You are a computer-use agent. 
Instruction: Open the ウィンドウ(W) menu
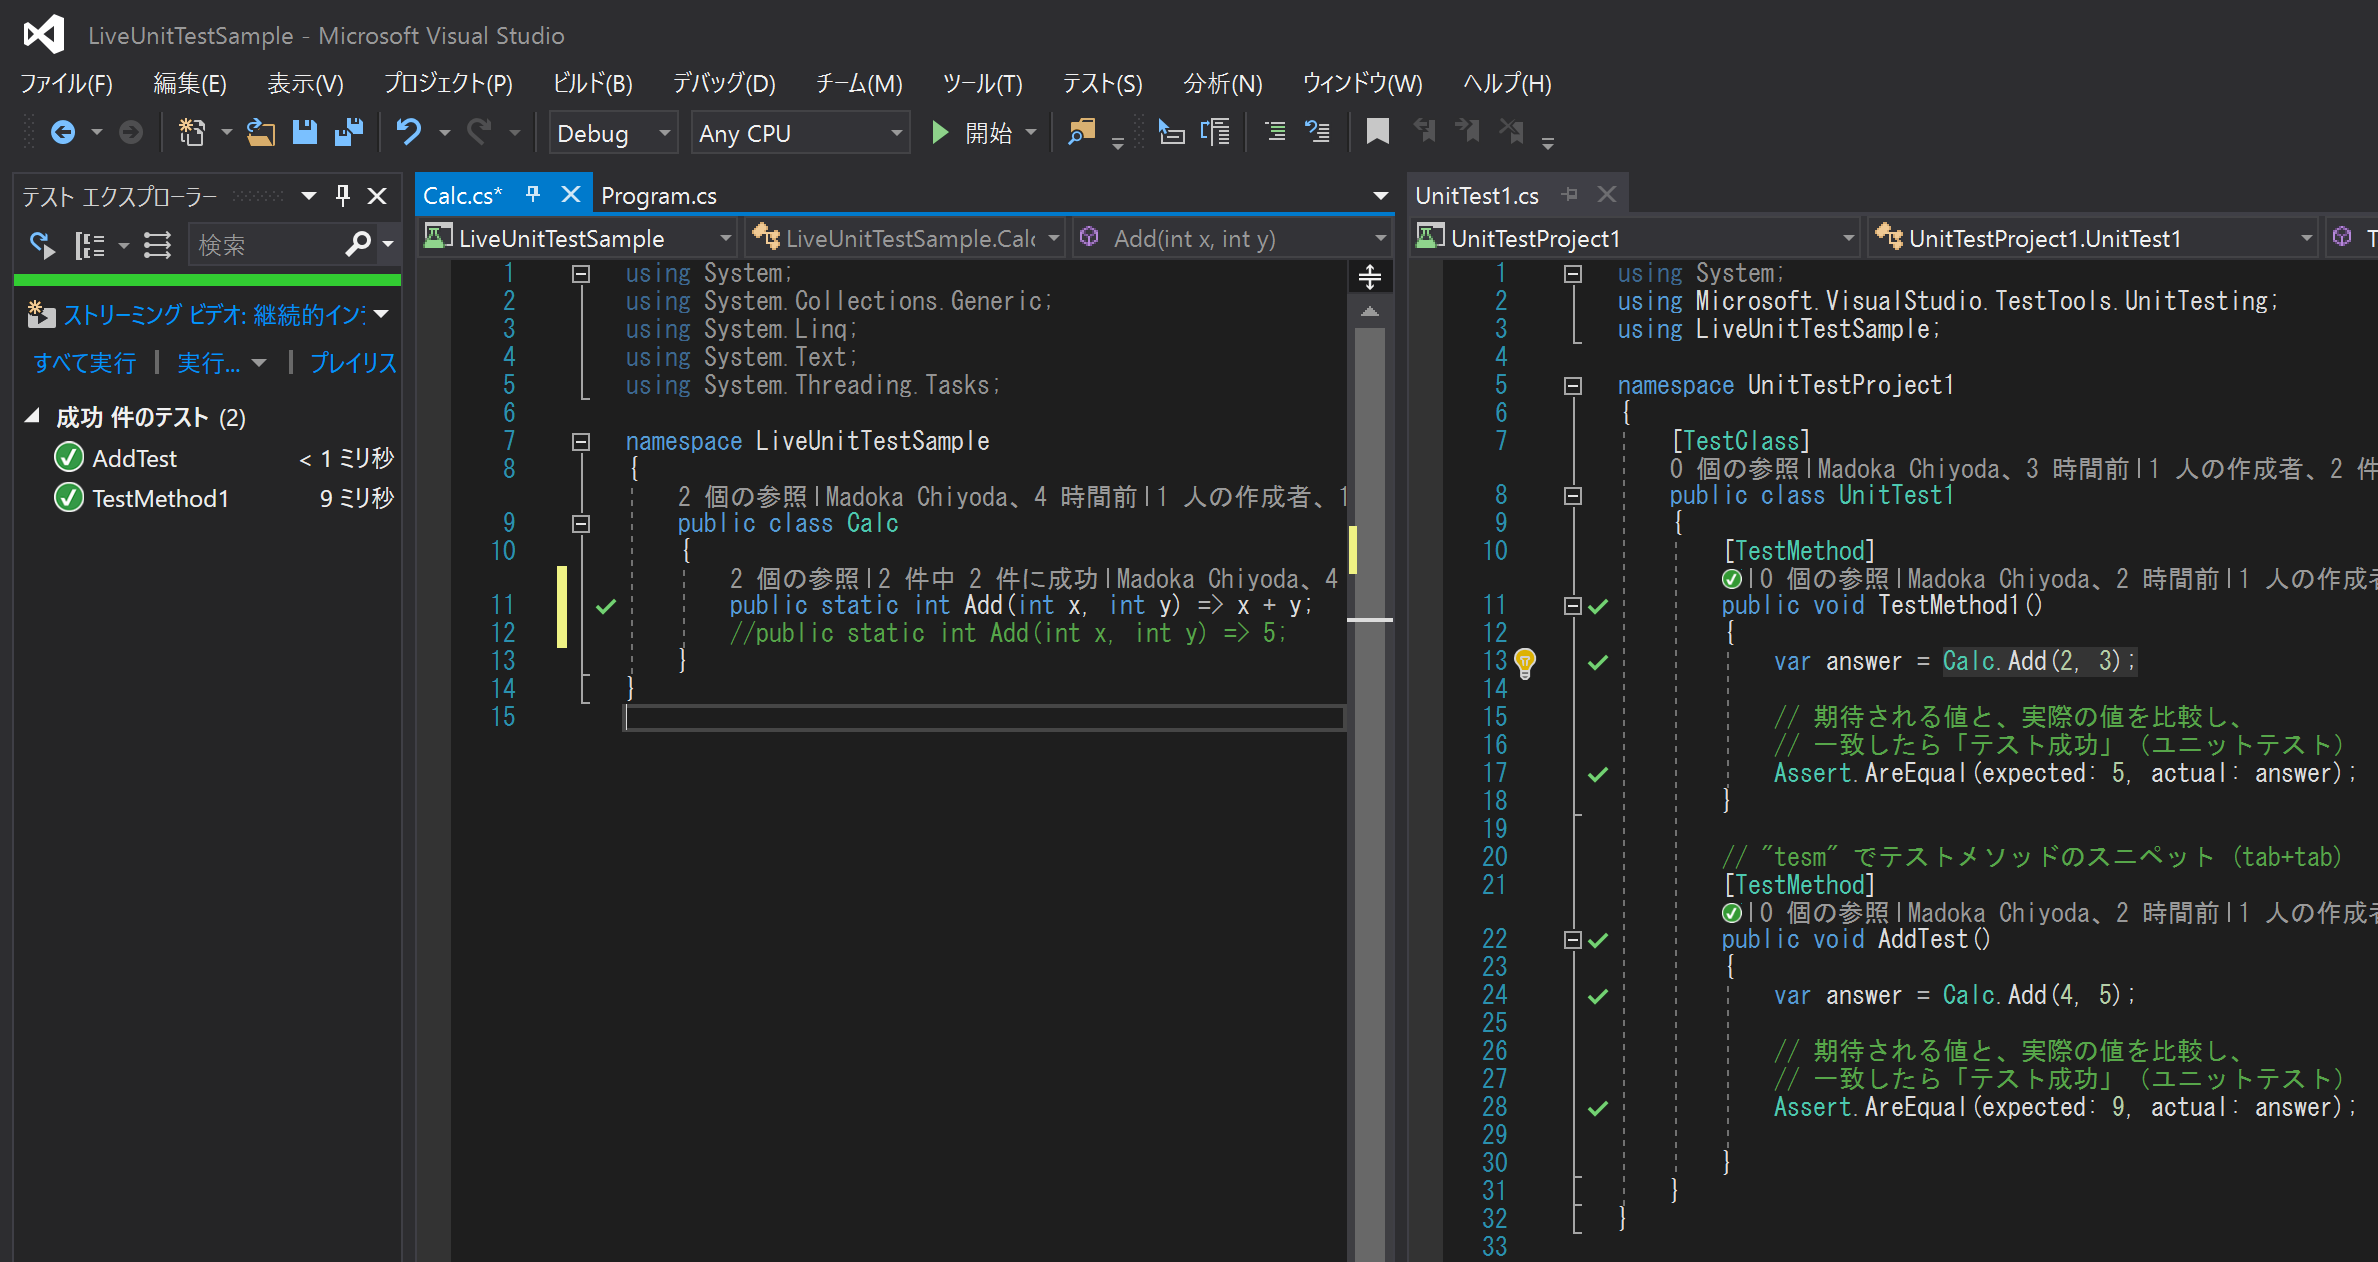pyautogui.click(x=1362, y=83)
